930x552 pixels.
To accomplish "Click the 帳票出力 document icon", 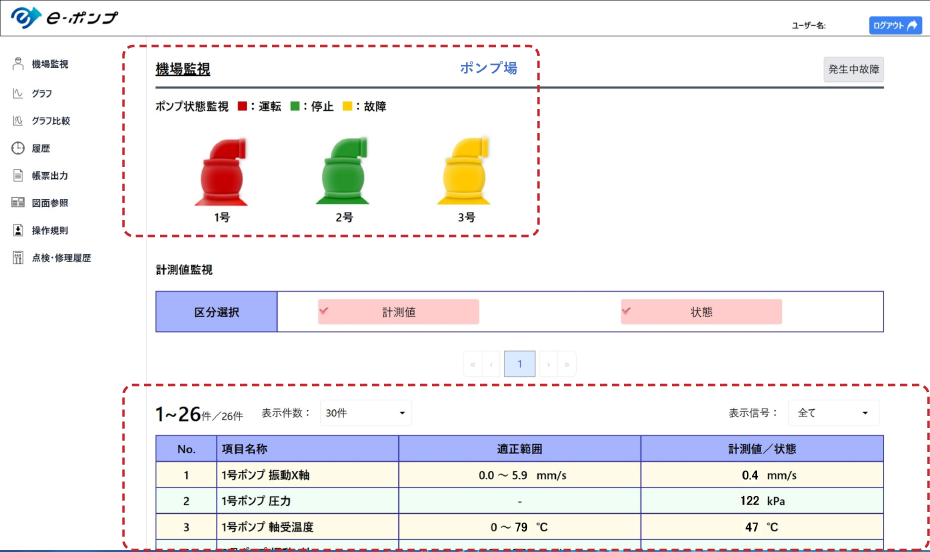I will click(x=18, y=175).
